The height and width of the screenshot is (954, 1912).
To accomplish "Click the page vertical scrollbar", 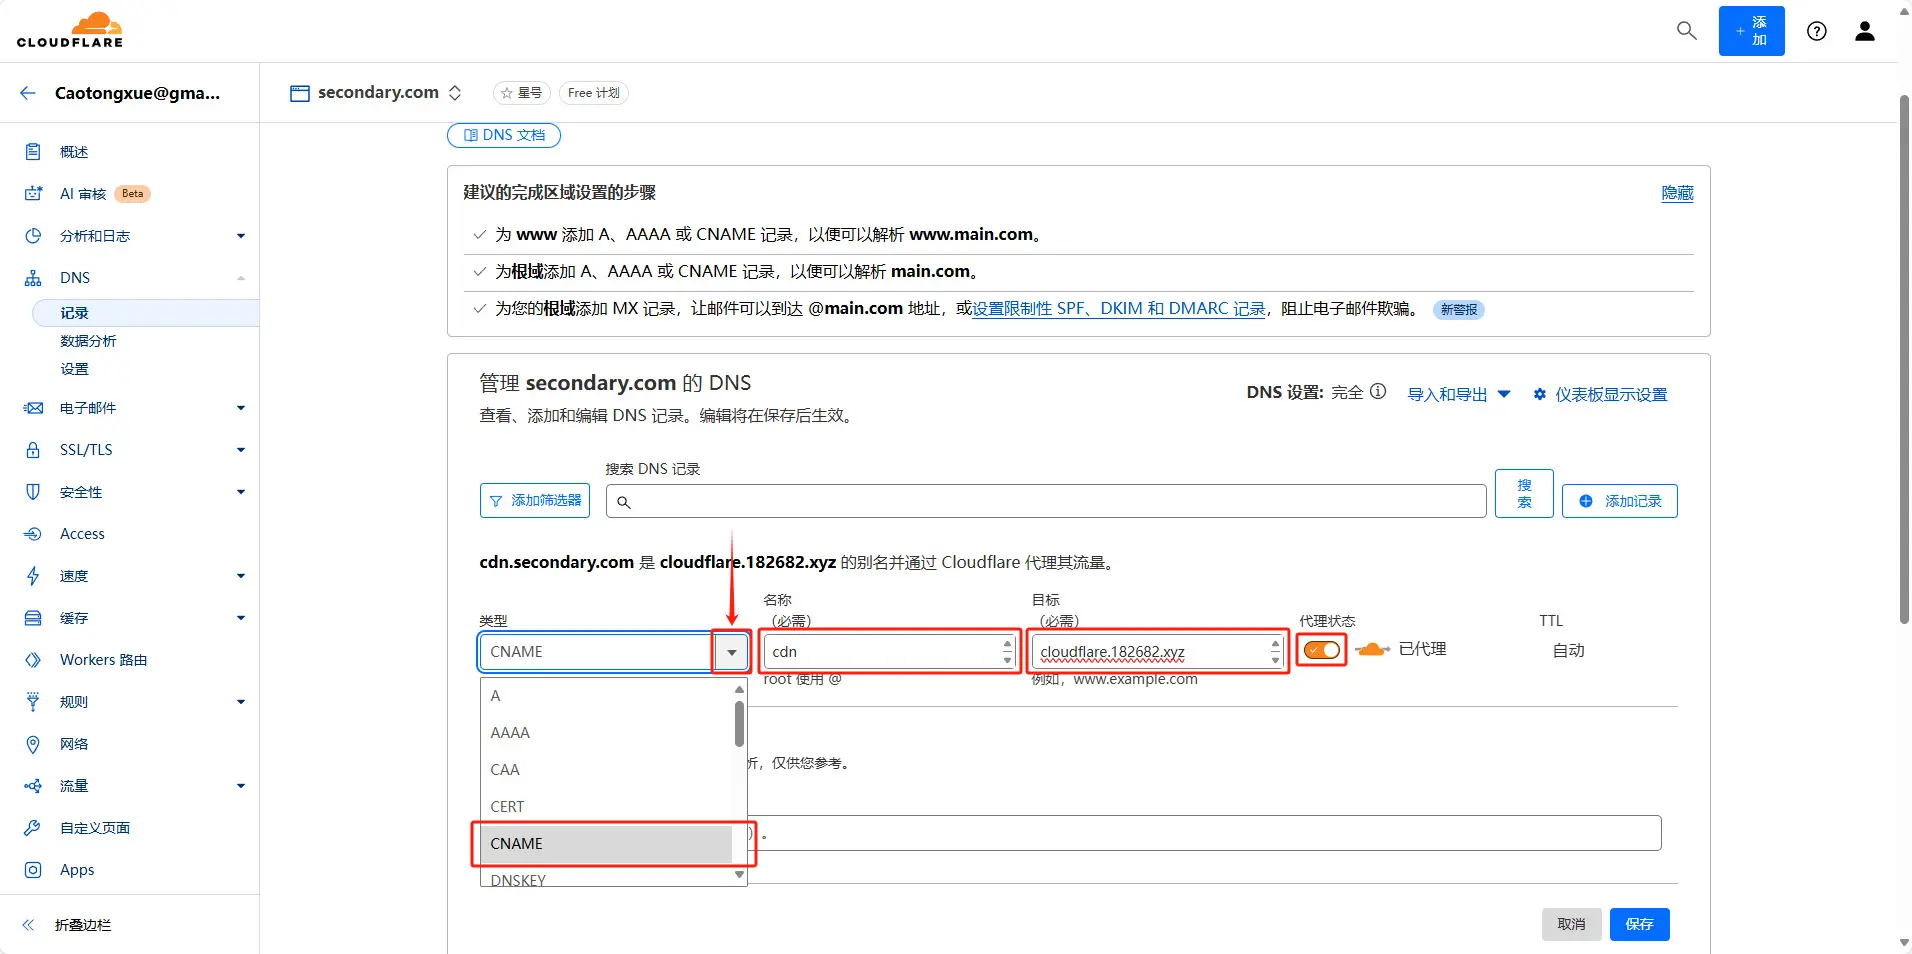I will point(1904,360).
